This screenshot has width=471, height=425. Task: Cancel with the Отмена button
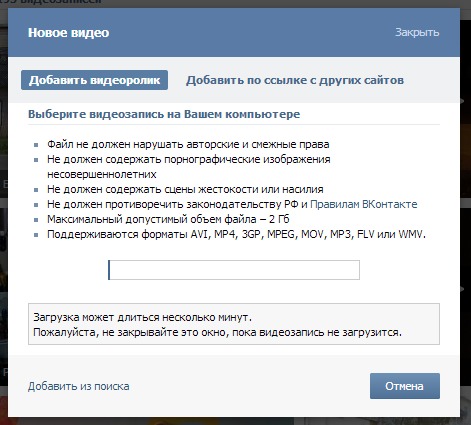coord(405,386)
